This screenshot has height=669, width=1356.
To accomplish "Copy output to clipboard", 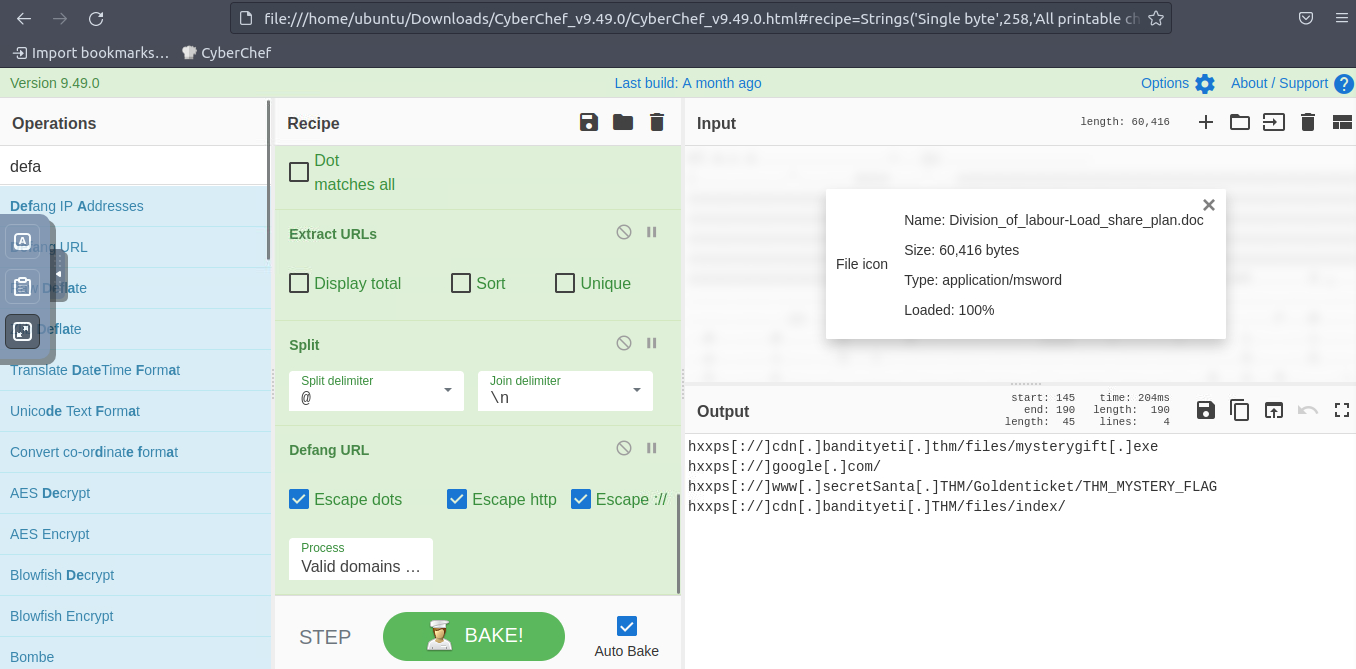I will pos(1240,410).
